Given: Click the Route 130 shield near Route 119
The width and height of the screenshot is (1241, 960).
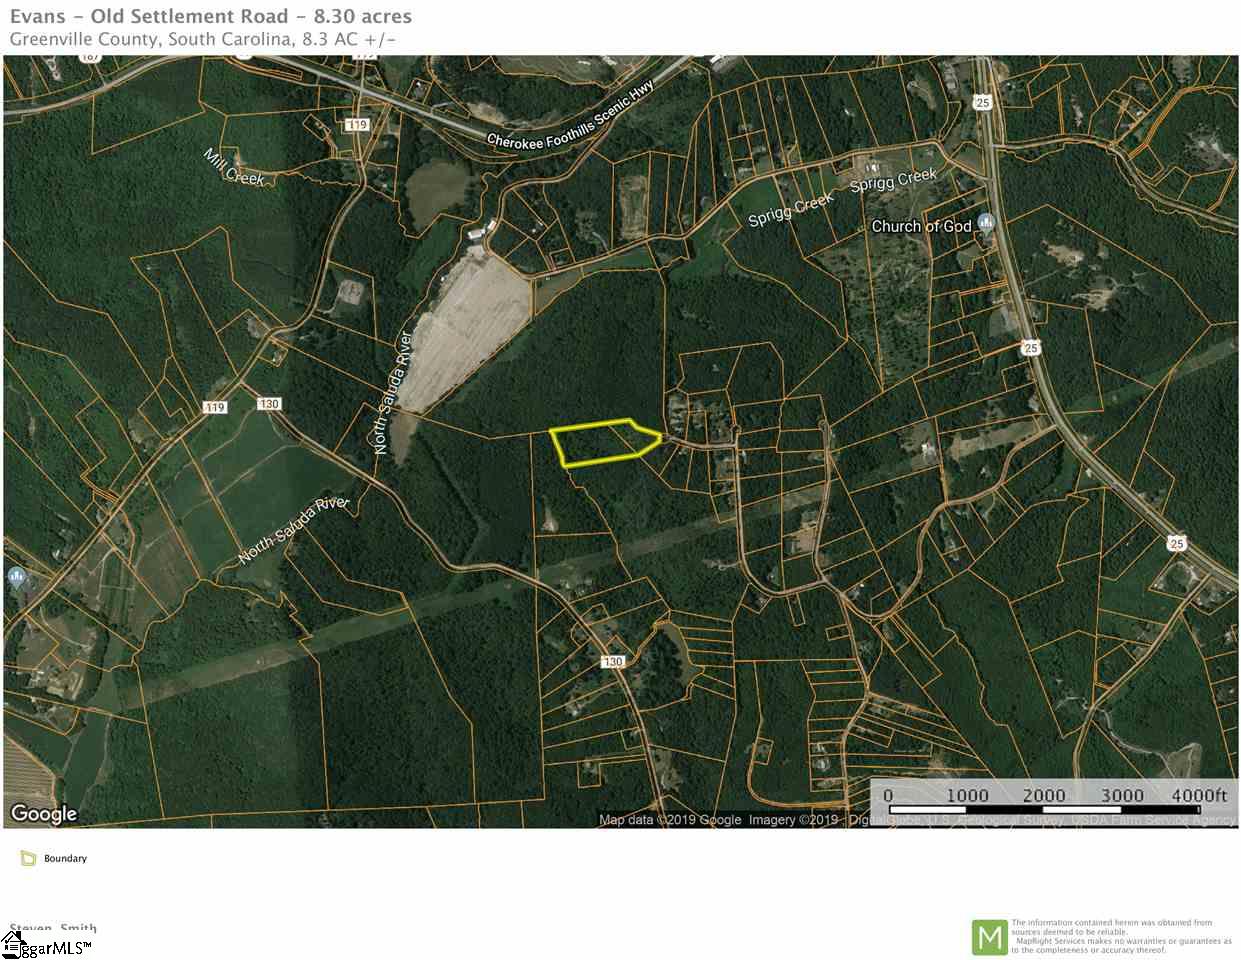Looking at the screenshot, I should pyautogui.click(x=269, y=404).
